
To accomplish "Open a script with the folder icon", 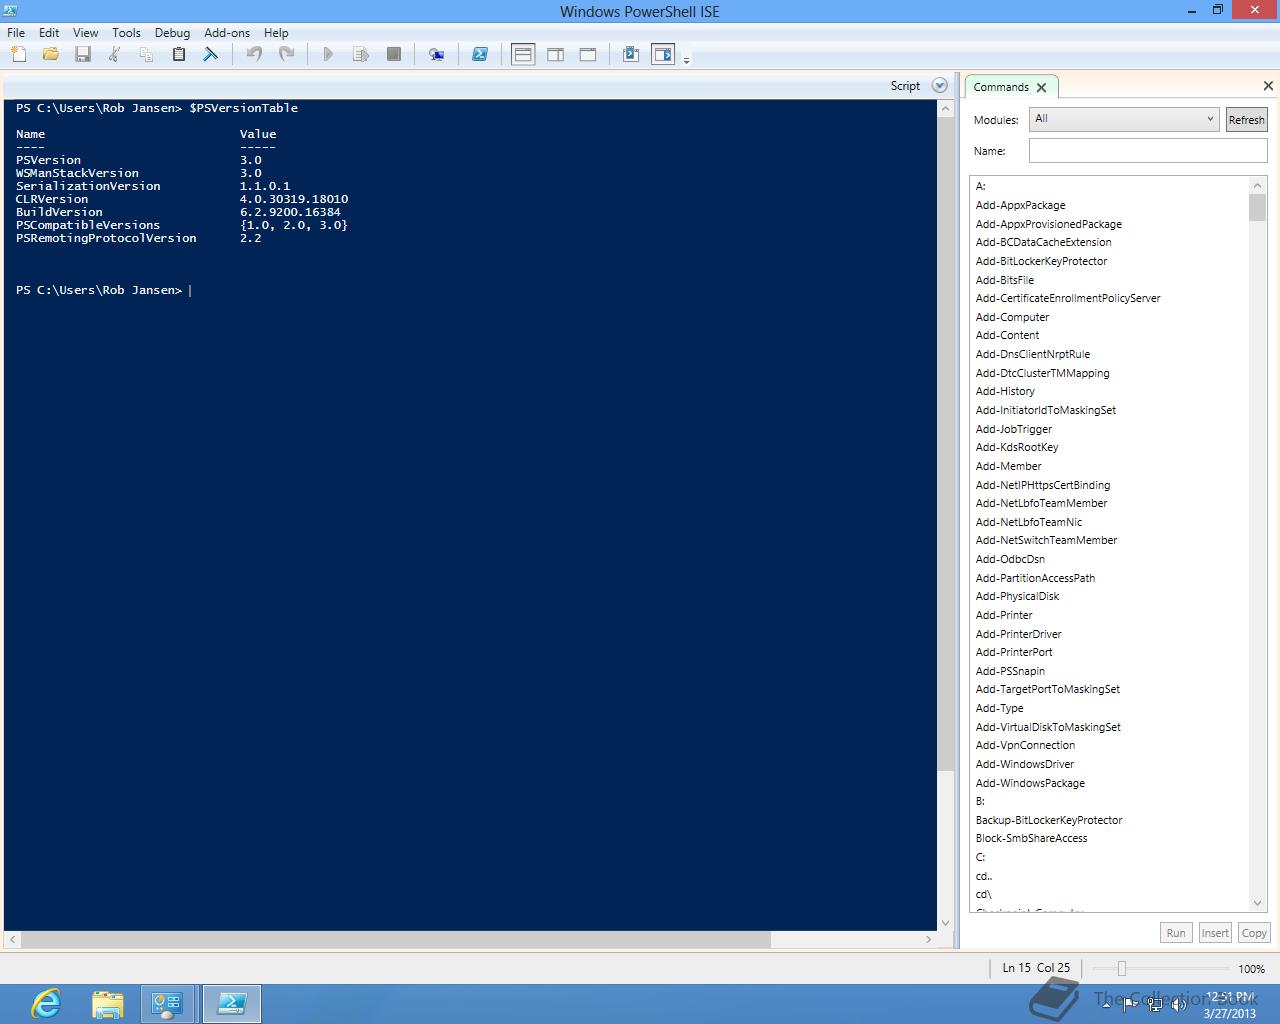I will pos(50,55).
